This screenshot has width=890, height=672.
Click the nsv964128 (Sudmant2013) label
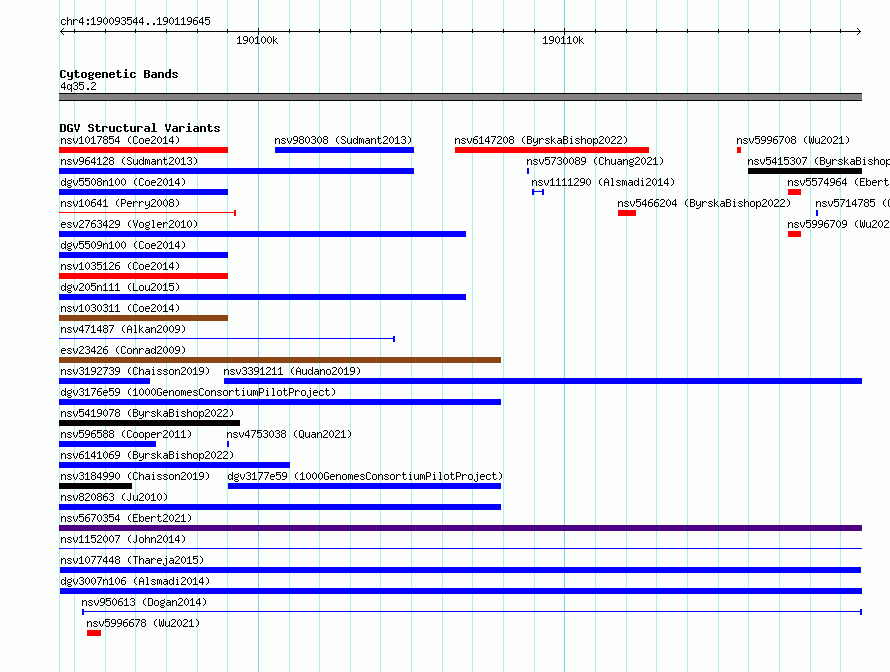pos(129,161)
